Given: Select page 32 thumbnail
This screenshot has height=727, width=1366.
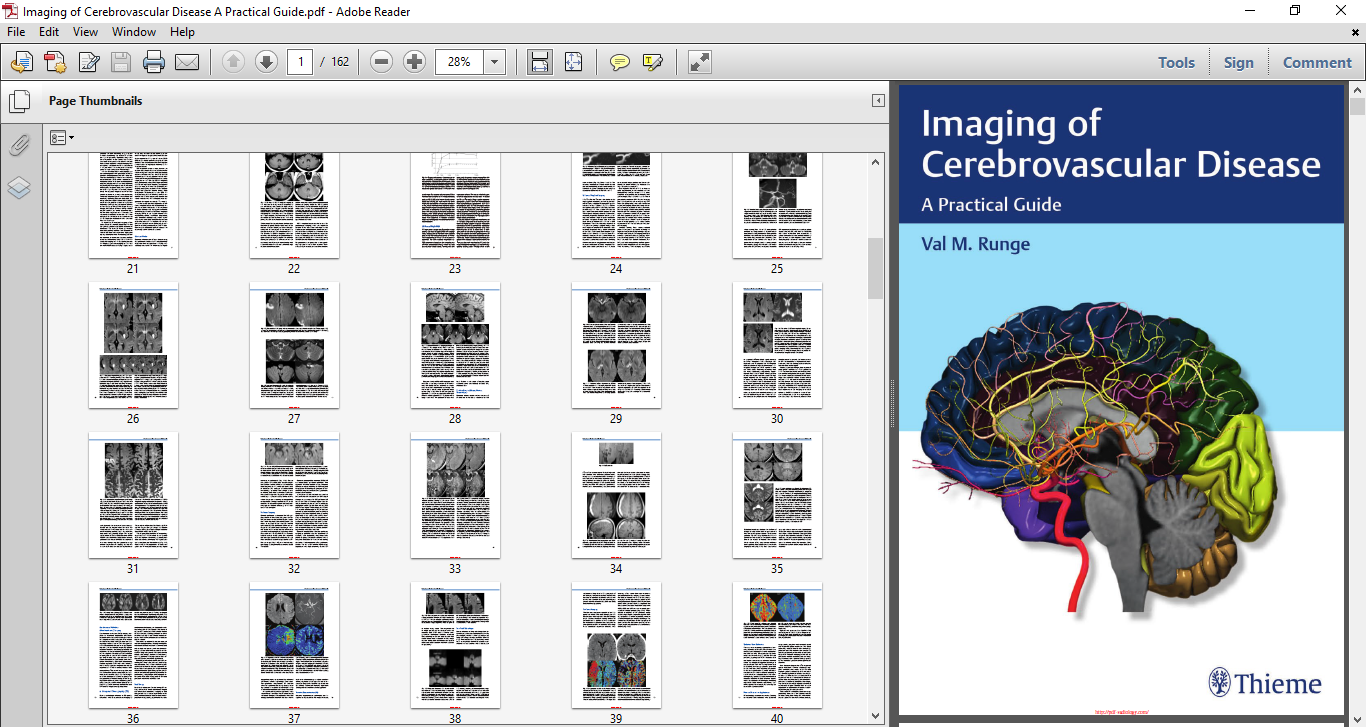Looking at the screenshot, I should point(294,495).
